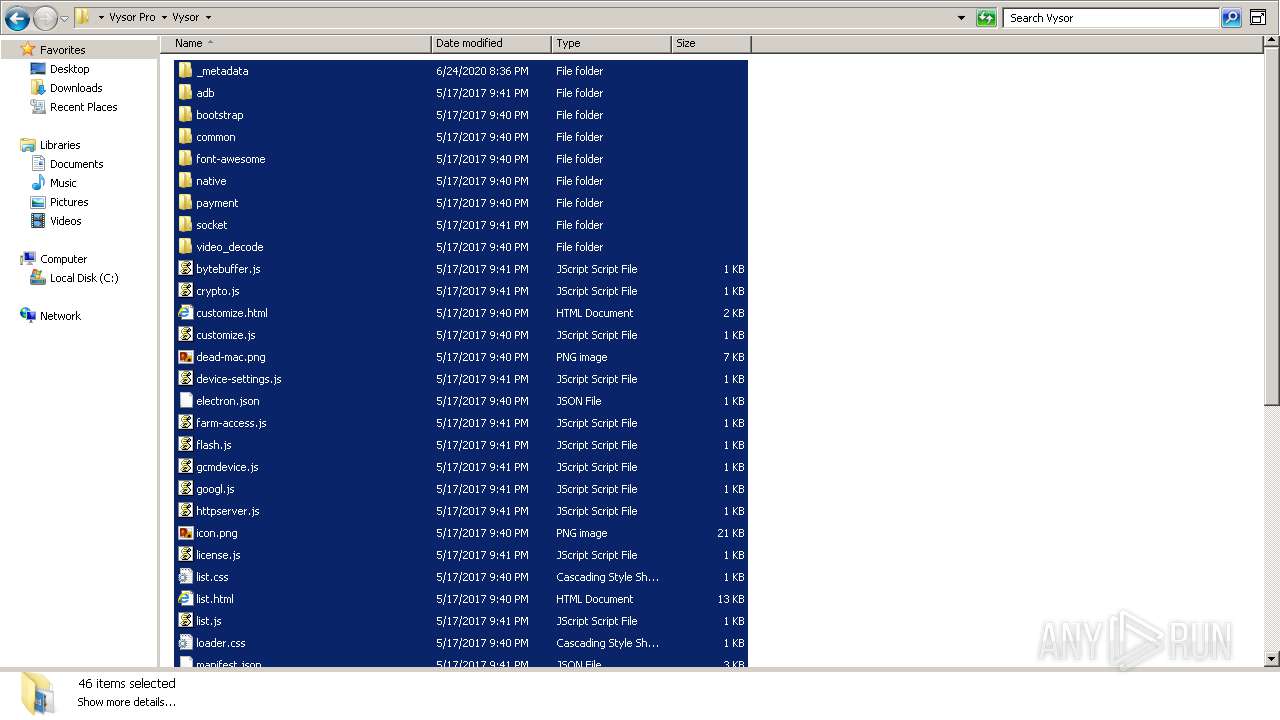Select the license.js file name
Image resolution: width=1280 pixels, height=720 pixels.
(x=218, y=555)
